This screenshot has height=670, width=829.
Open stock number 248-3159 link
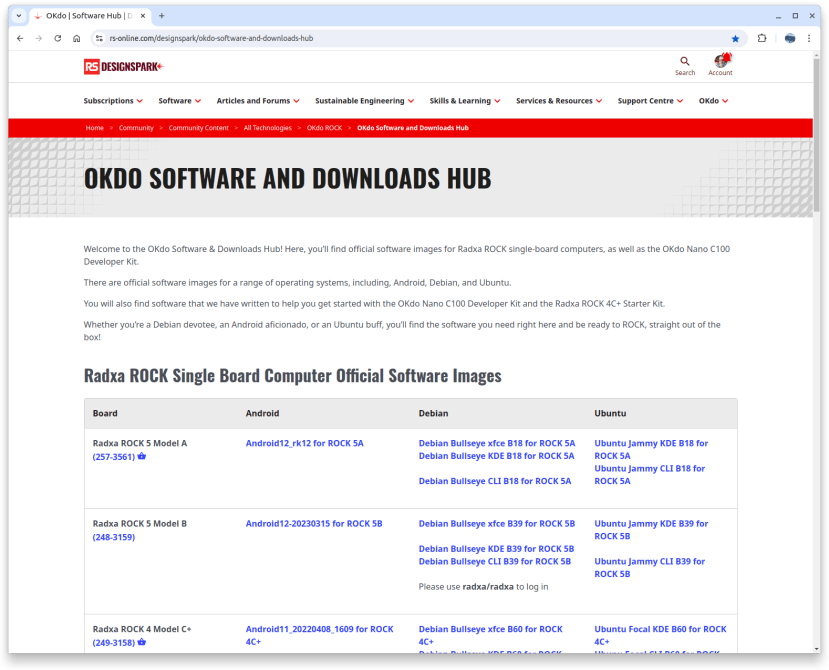[114, 537]
